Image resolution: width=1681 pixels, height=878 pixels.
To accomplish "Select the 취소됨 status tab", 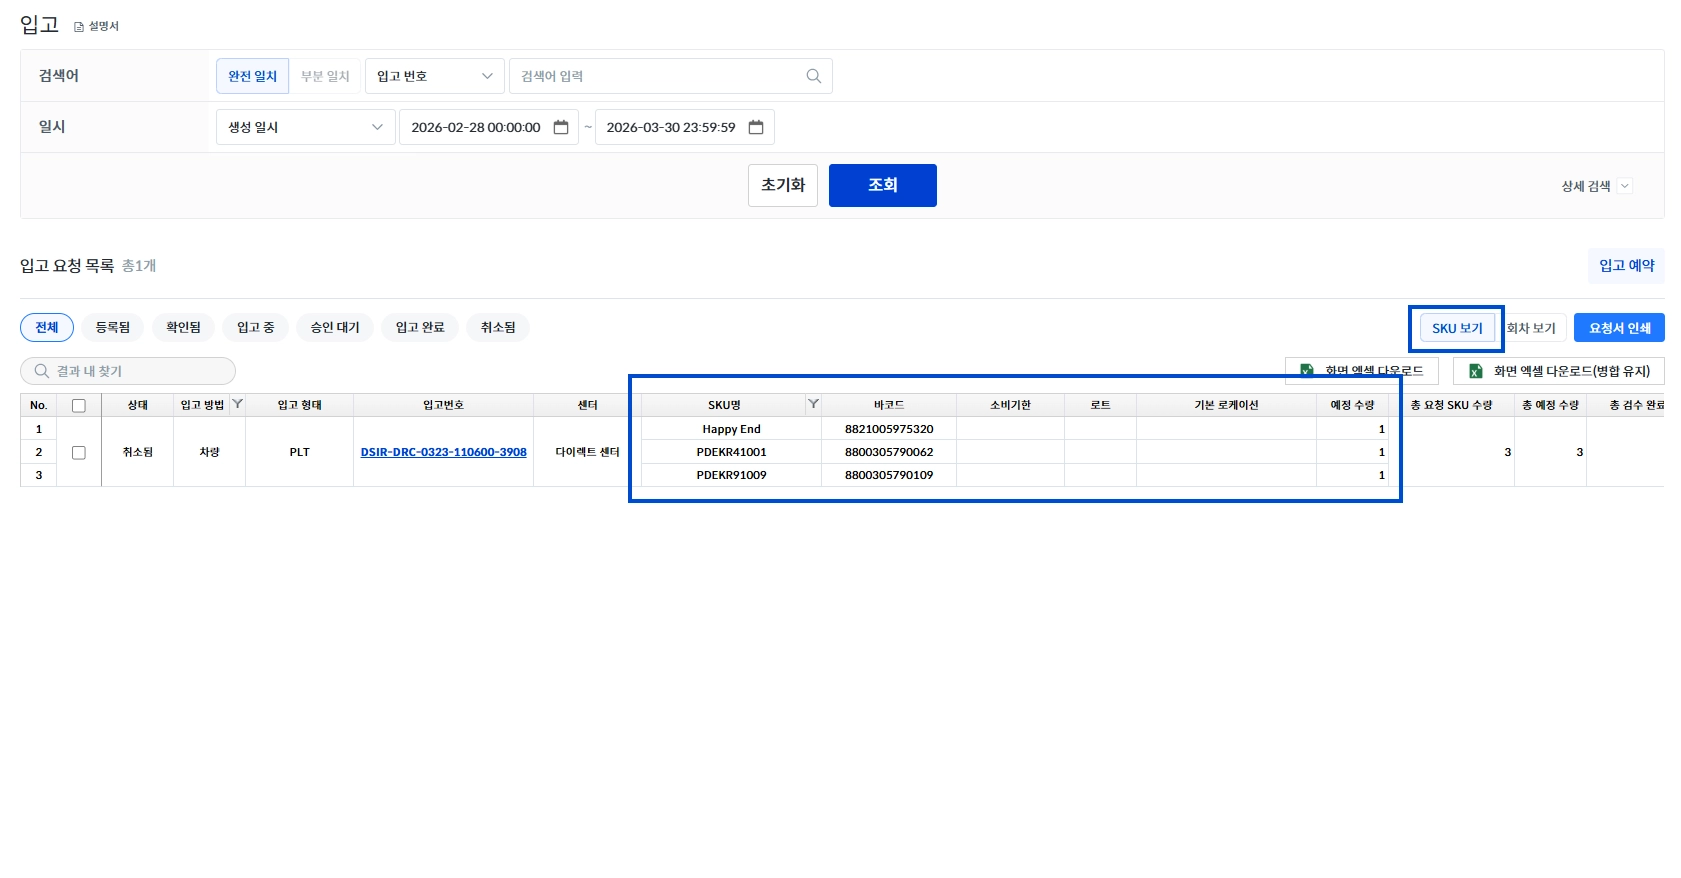I will pyautogui.click(x=498, y=327).
